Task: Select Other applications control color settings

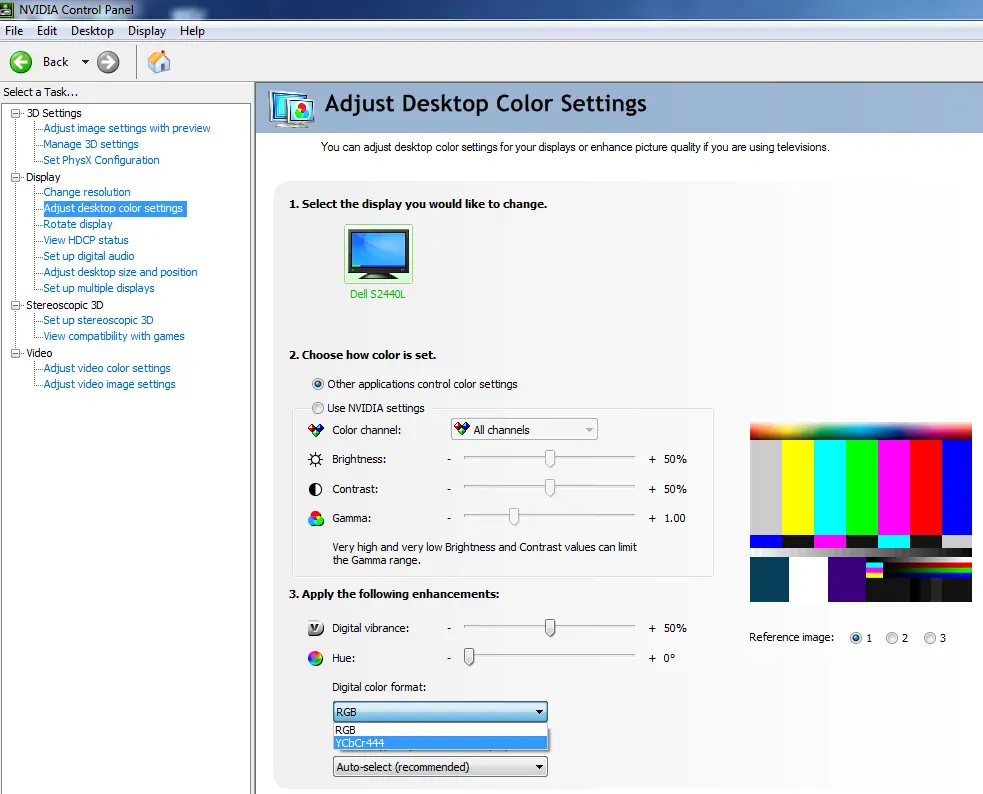Action: tap(318, 384)
